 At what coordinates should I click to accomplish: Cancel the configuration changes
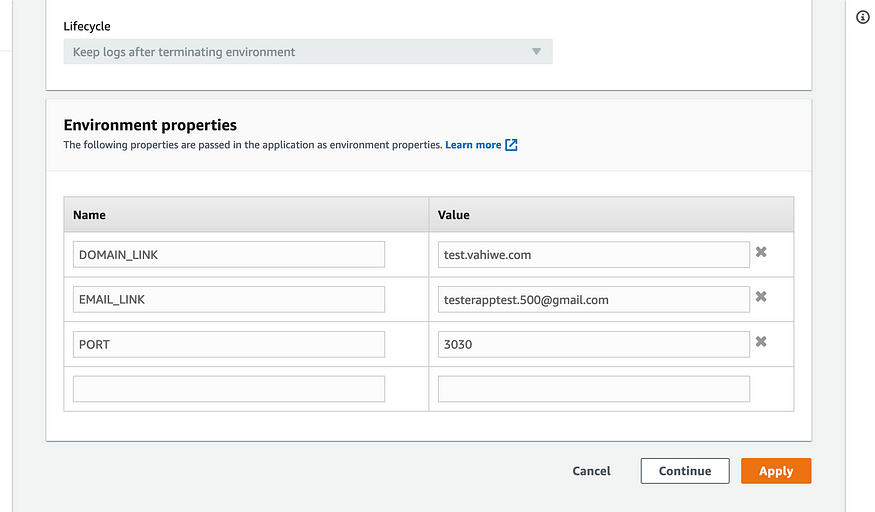592,471
